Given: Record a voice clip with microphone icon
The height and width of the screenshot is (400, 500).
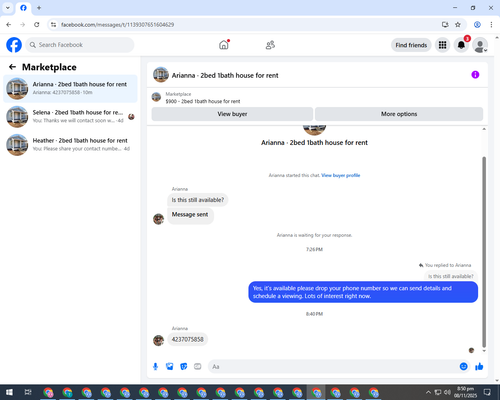Looking at the screenshot, I should (155, 367).
